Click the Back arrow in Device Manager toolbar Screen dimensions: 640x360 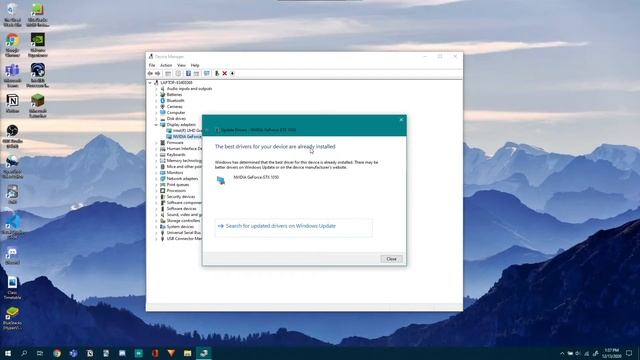click(150, 73)
